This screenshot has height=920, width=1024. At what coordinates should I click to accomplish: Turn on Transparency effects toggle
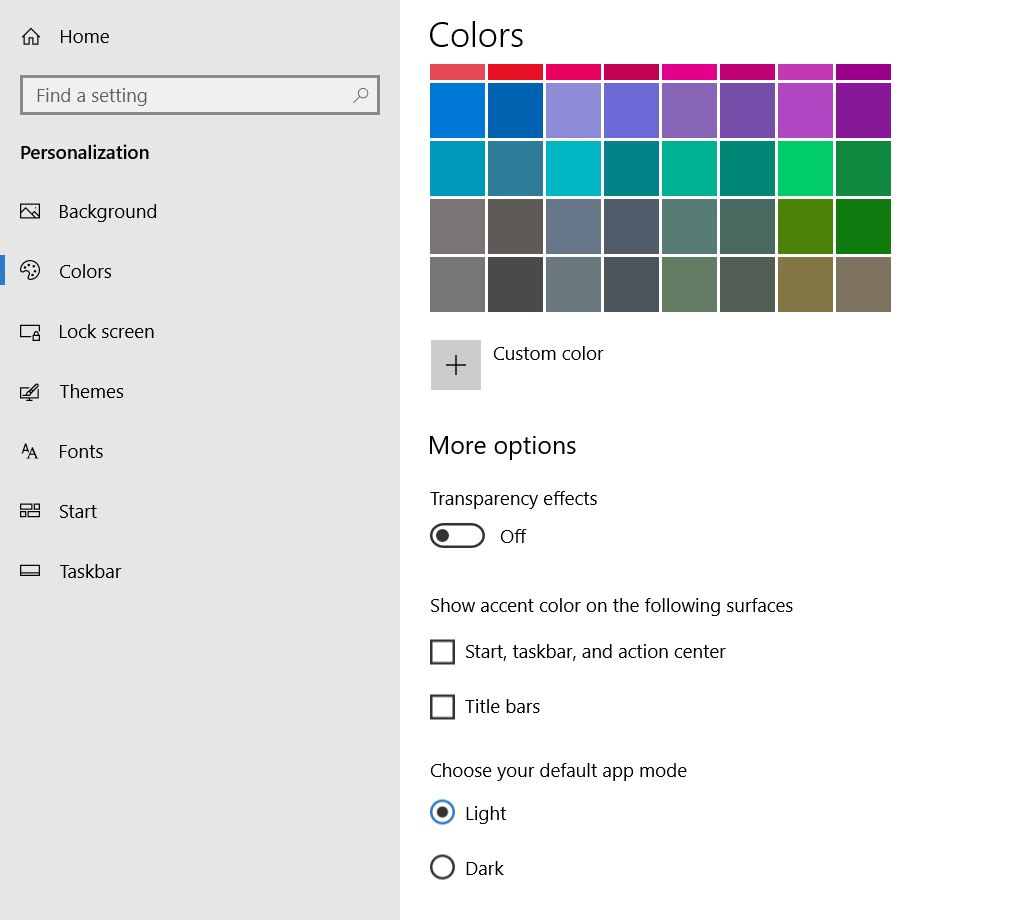click(x=457, y=536)
